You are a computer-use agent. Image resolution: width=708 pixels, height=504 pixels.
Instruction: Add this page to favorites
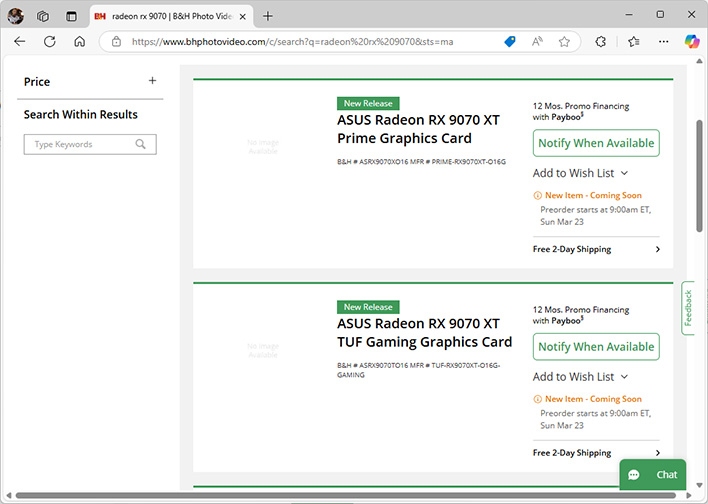(x=564, y=42)
